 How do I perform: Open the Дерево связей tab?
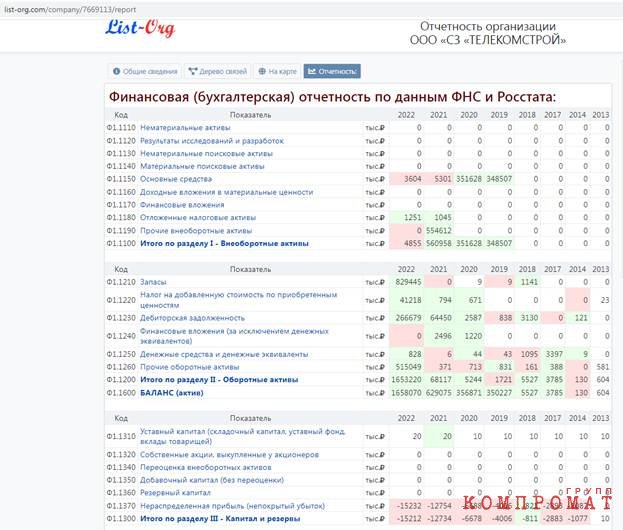coord(218,72)
